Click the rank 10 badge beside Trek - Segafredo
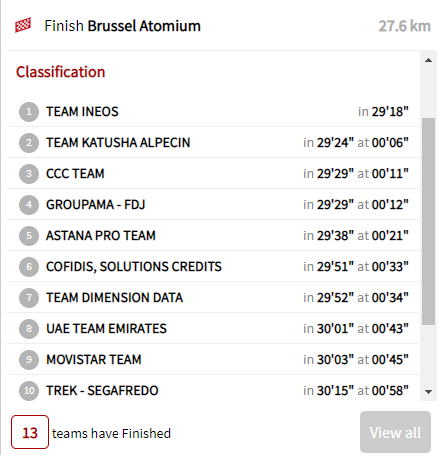 pyautogui.click(x=29, y=390)
